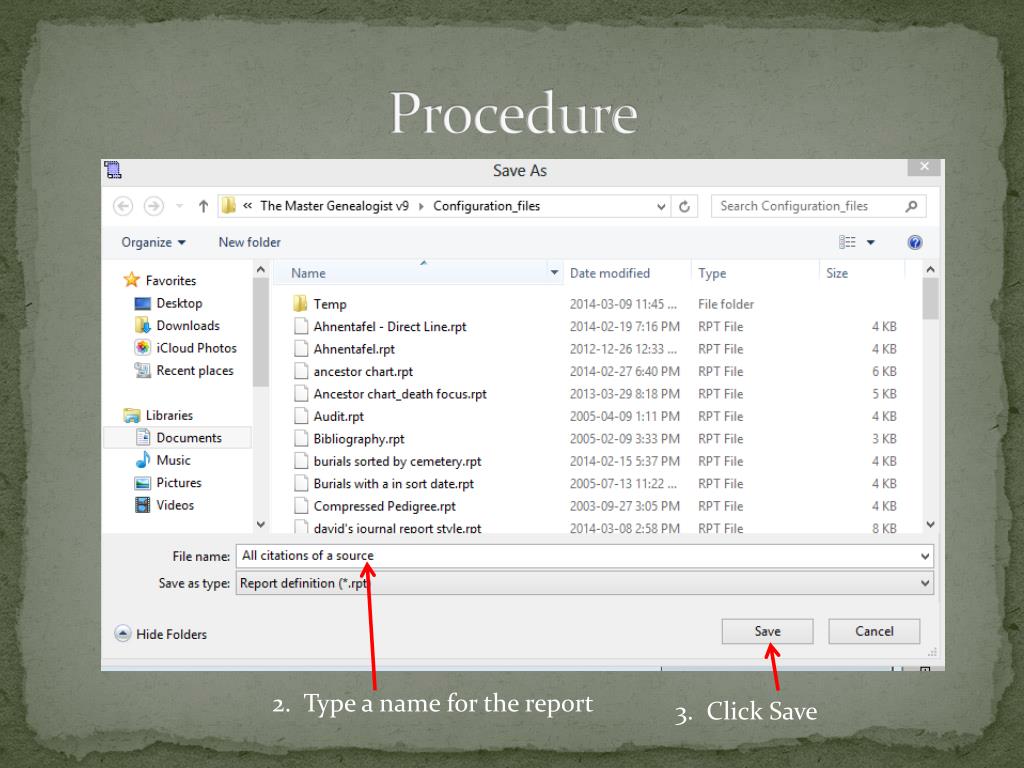The width and height of the screenshot is (1024, 768).
Task: Sort by the Name column header
Action: pyautogui.click(x=308, y=273)
